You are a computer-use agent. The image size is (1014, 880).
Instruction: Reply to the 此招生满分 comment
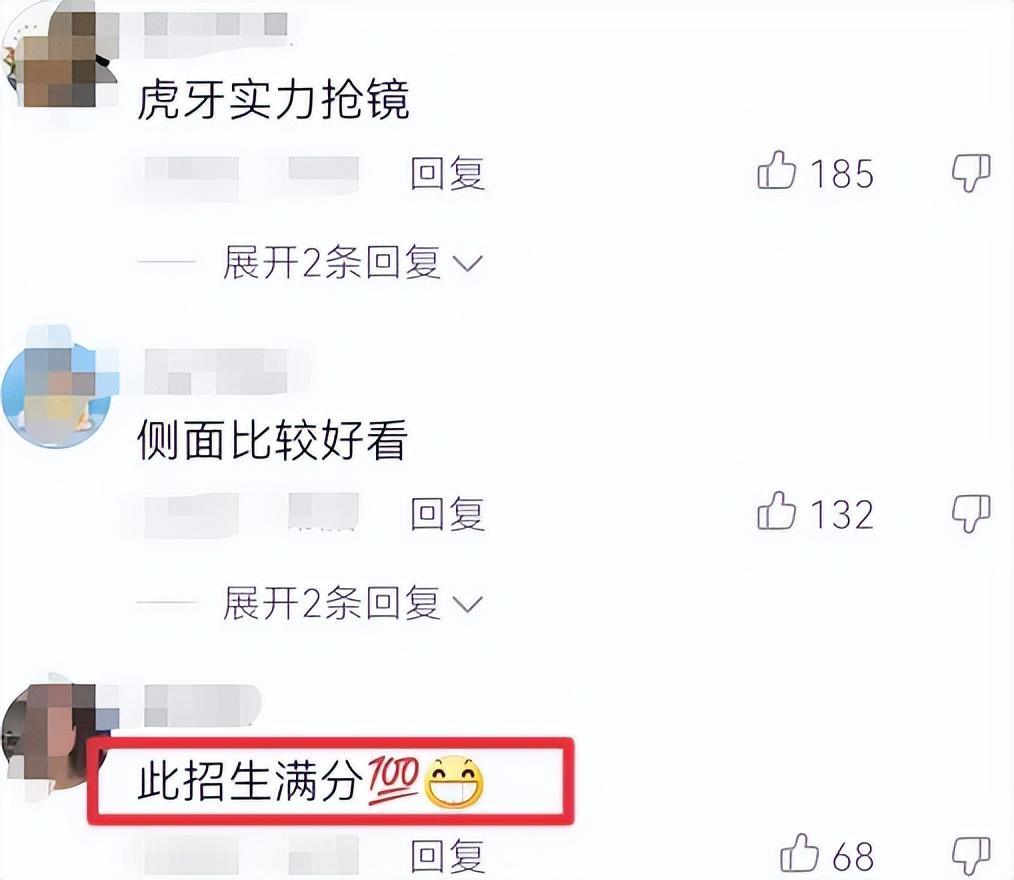[x=448, y=855]
